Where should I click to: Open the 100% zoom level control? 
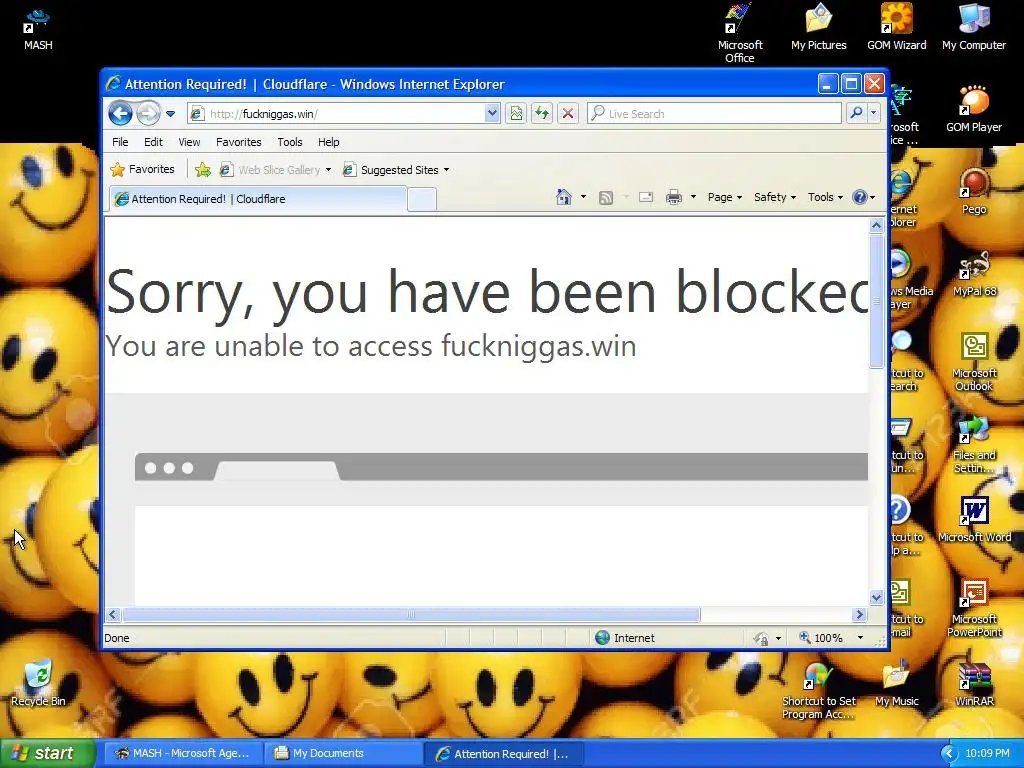click(822, 638)
